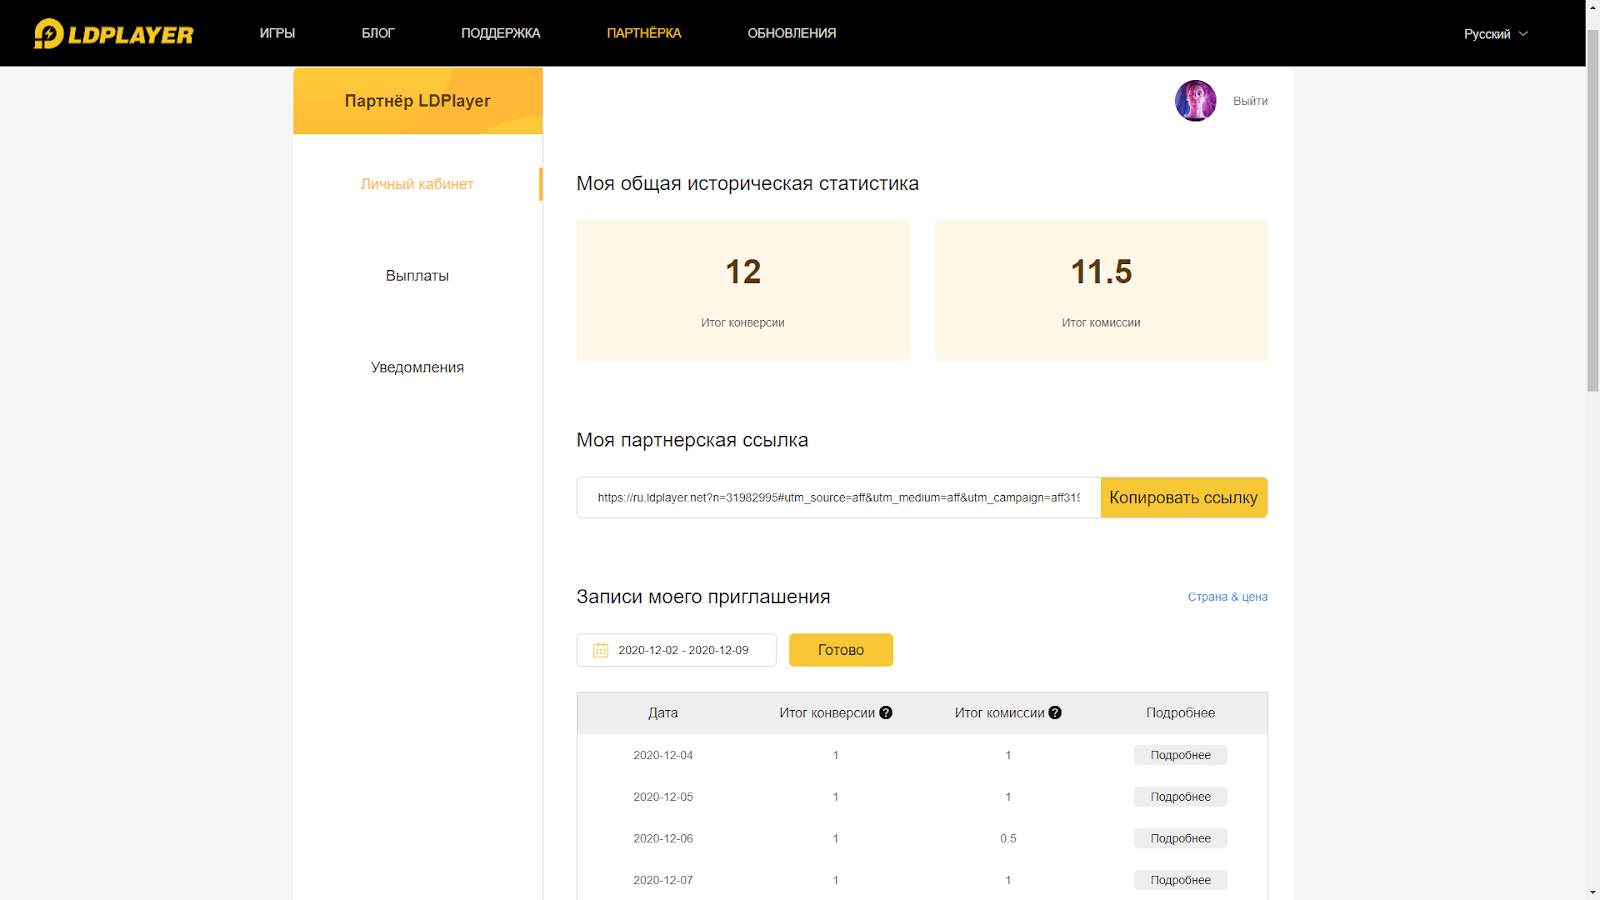Click the date cell 2020-12-07
1600x900 pixels.
click(x=663, y=880)
